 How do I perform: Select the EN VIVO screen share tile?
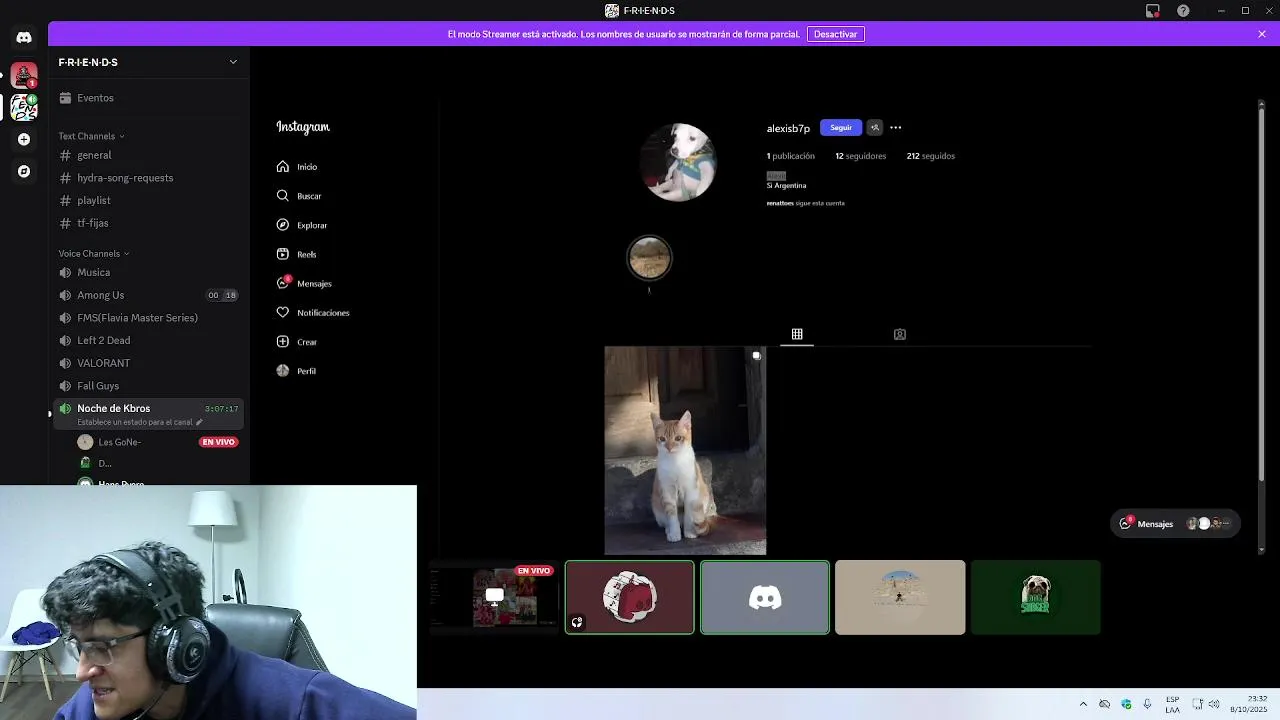point(494,597)
